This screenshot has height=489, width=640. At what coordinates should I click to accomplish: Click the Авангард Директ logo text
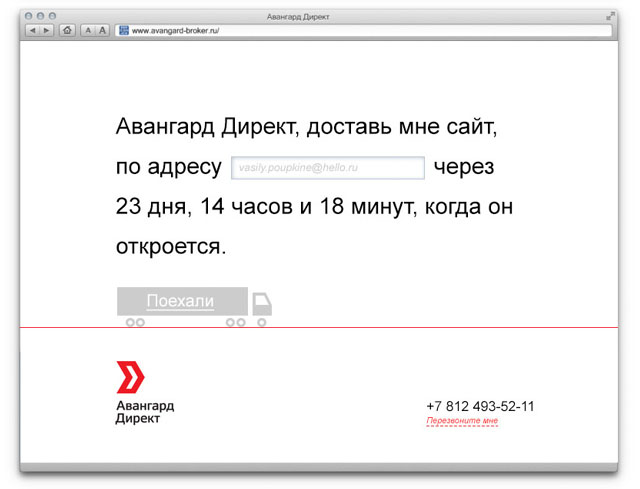coord(145,412)
